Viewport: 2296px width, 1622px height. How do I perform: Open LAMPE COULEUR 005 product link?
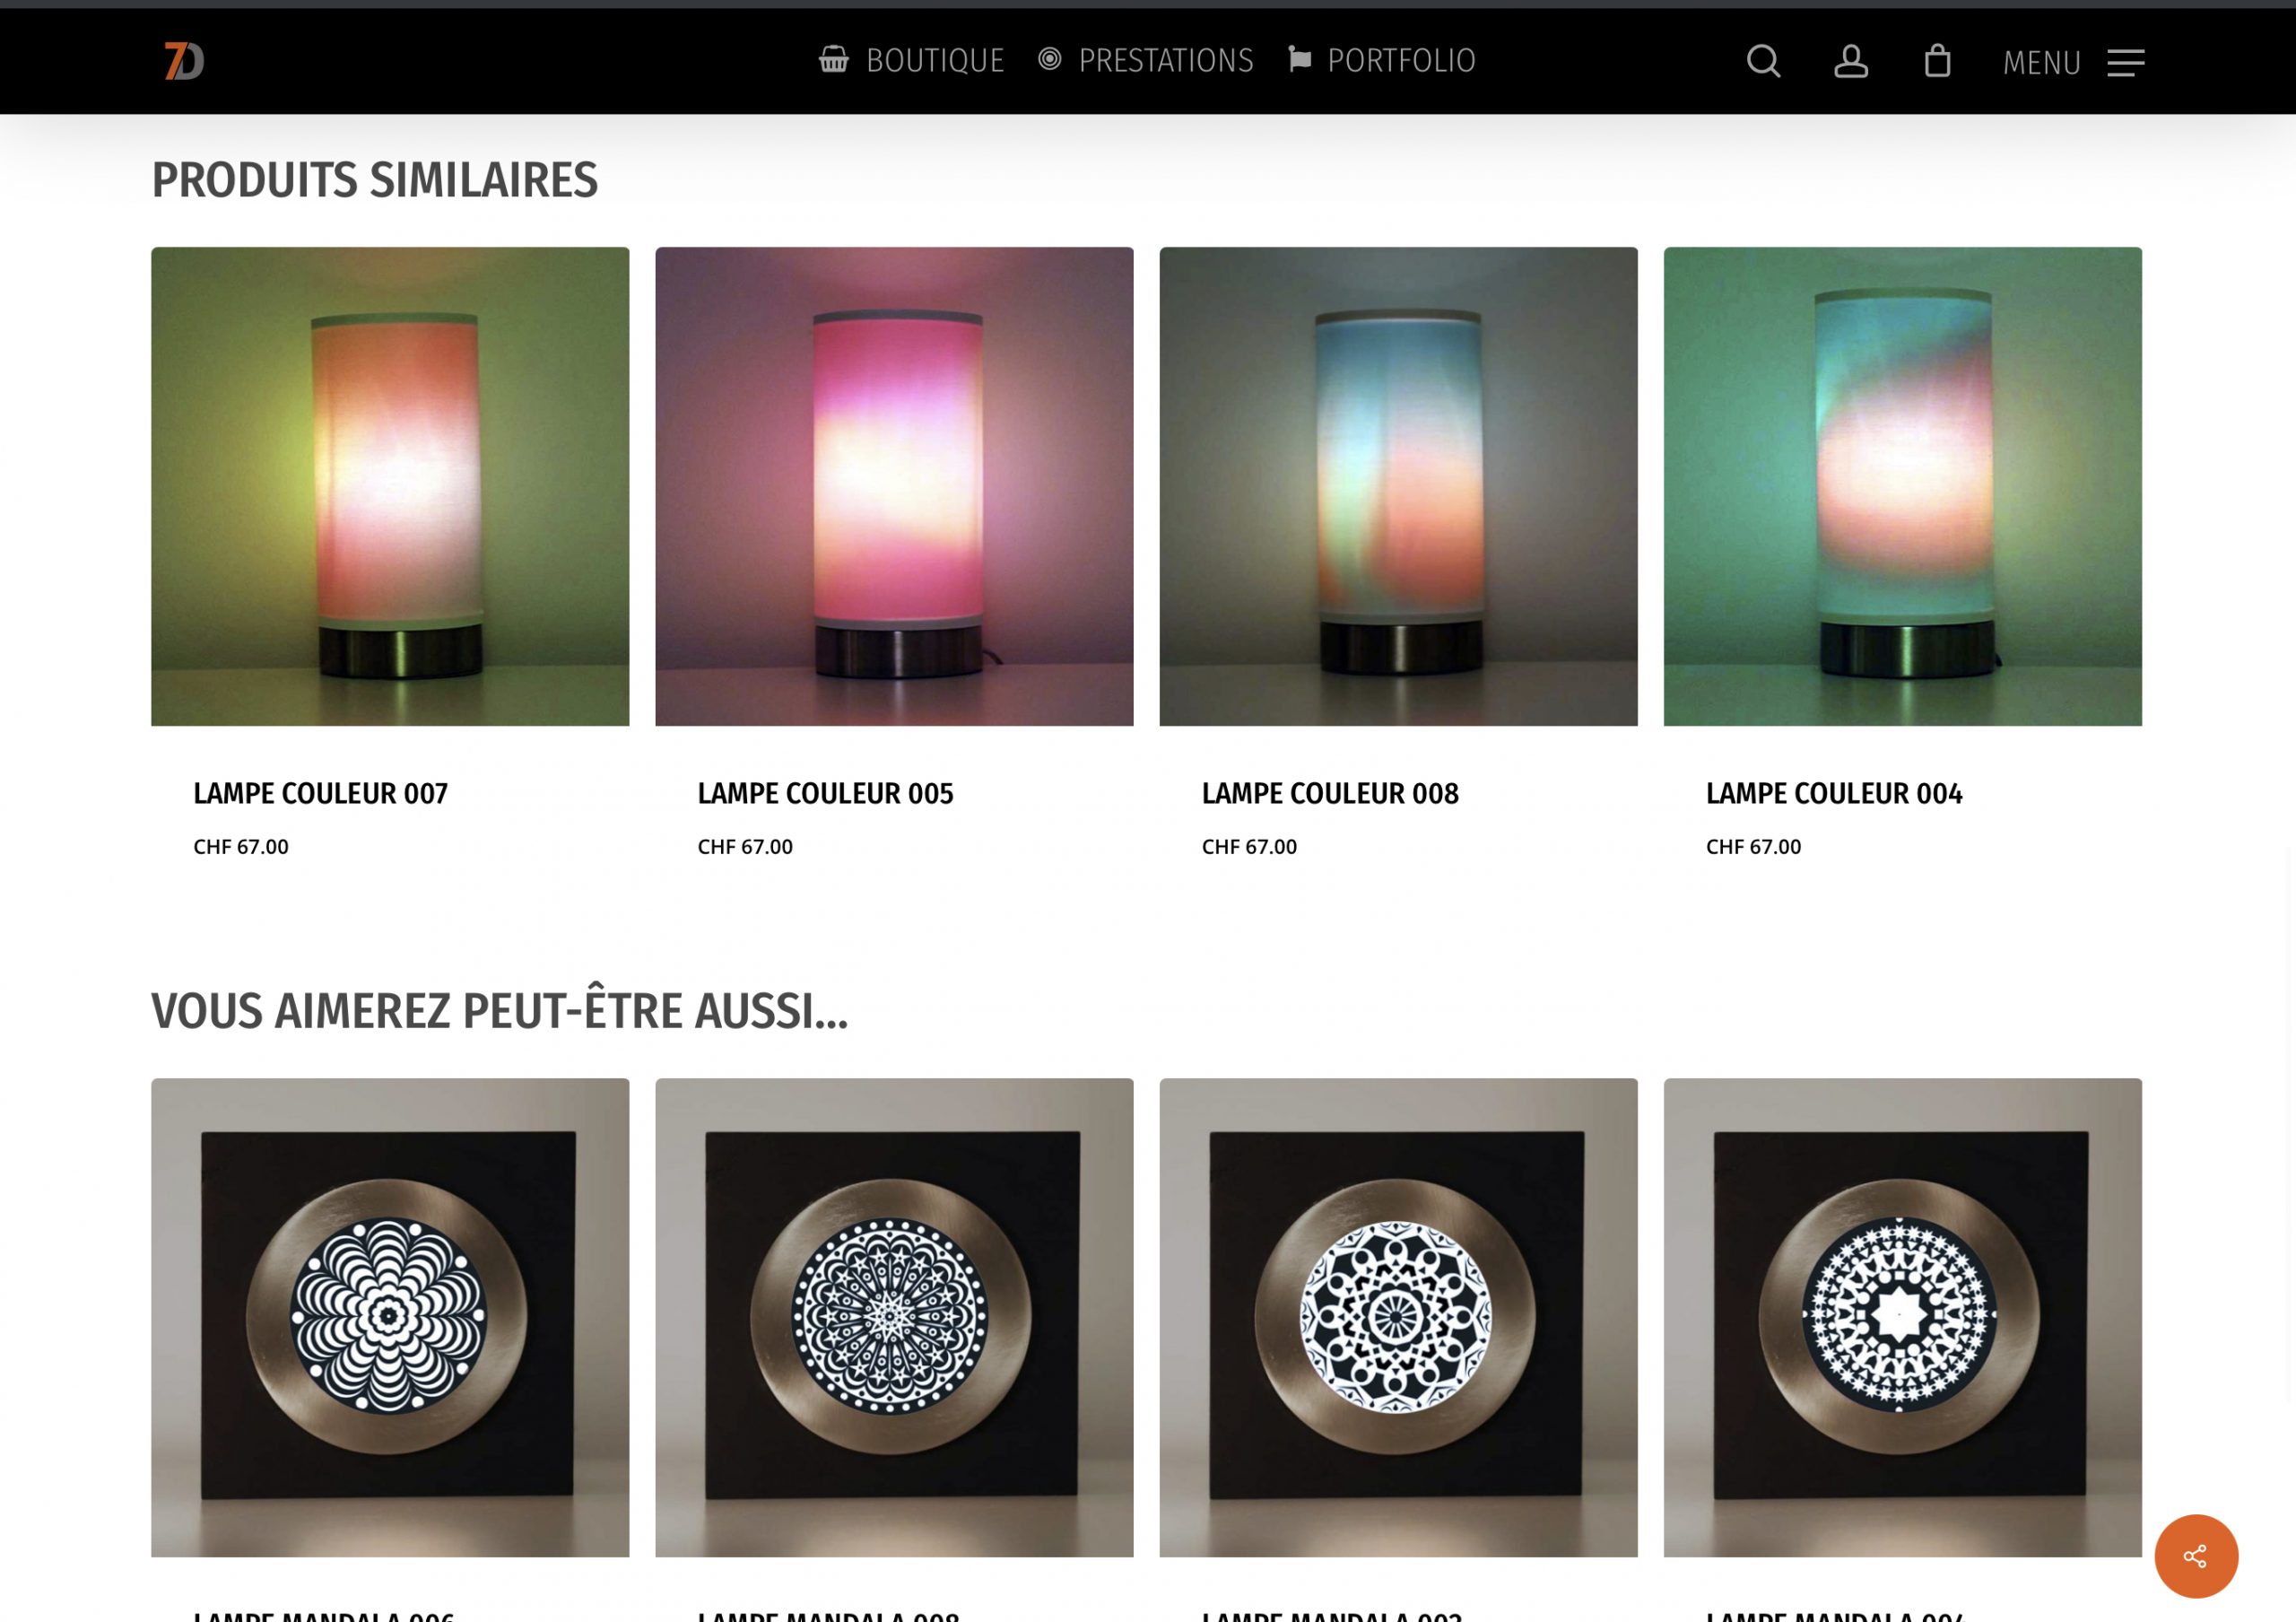click(825, 793)
